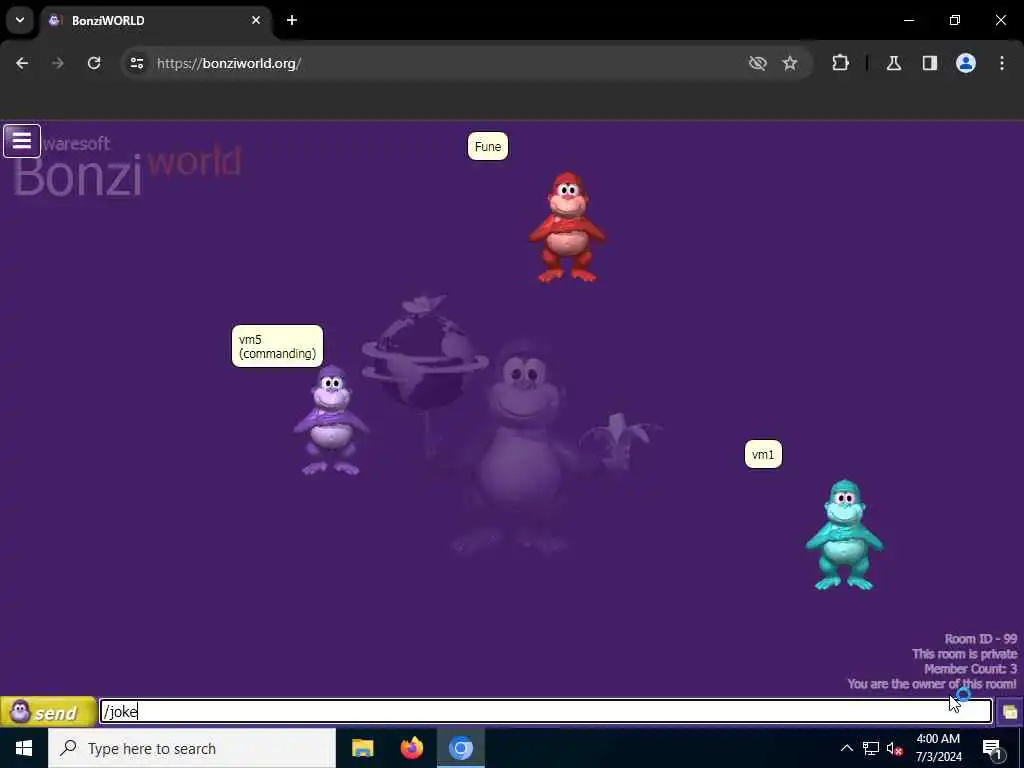
Task: Click the taskbar search box
Action: 192,748
